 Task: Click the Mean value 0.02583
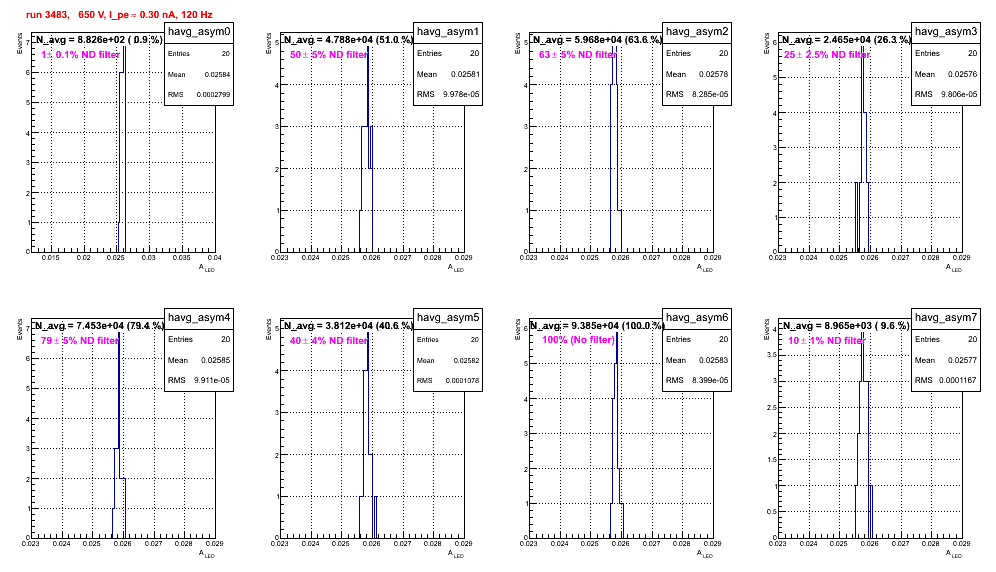click(x=714, y=360)
